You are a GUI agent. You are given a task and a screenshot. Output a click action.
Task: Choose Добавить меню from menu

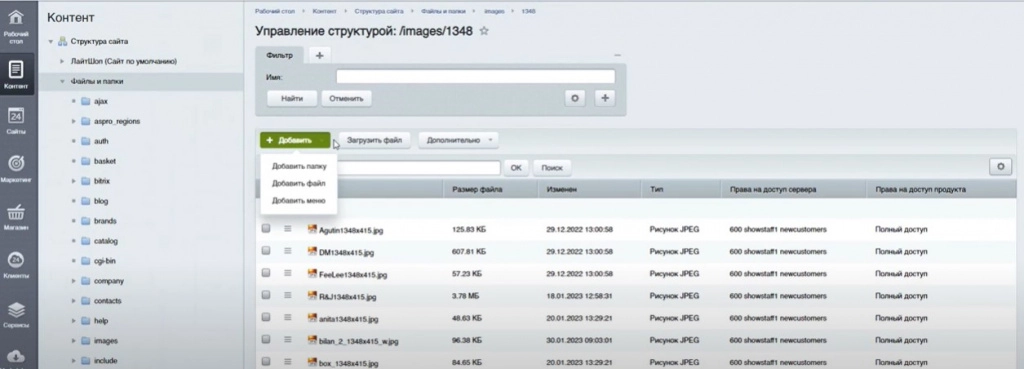(298, 201)
